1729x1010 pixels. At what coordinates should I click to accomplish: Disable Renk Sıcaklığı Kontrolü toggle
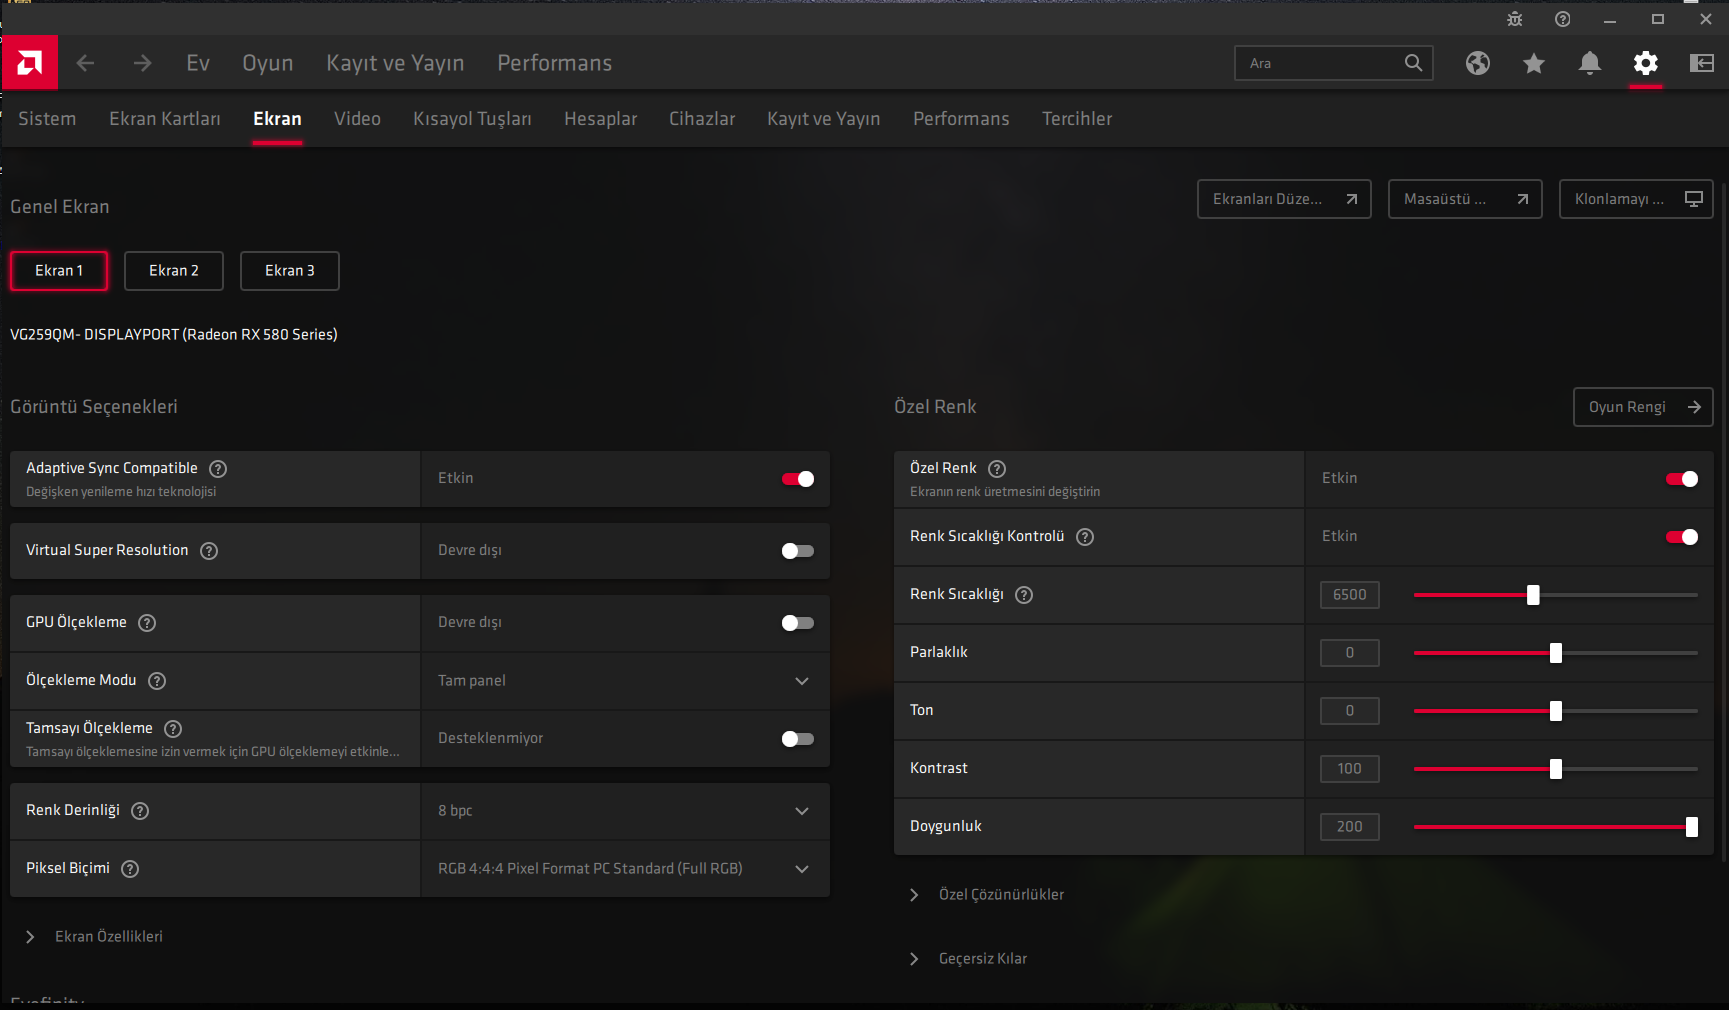click(1682, 537)
